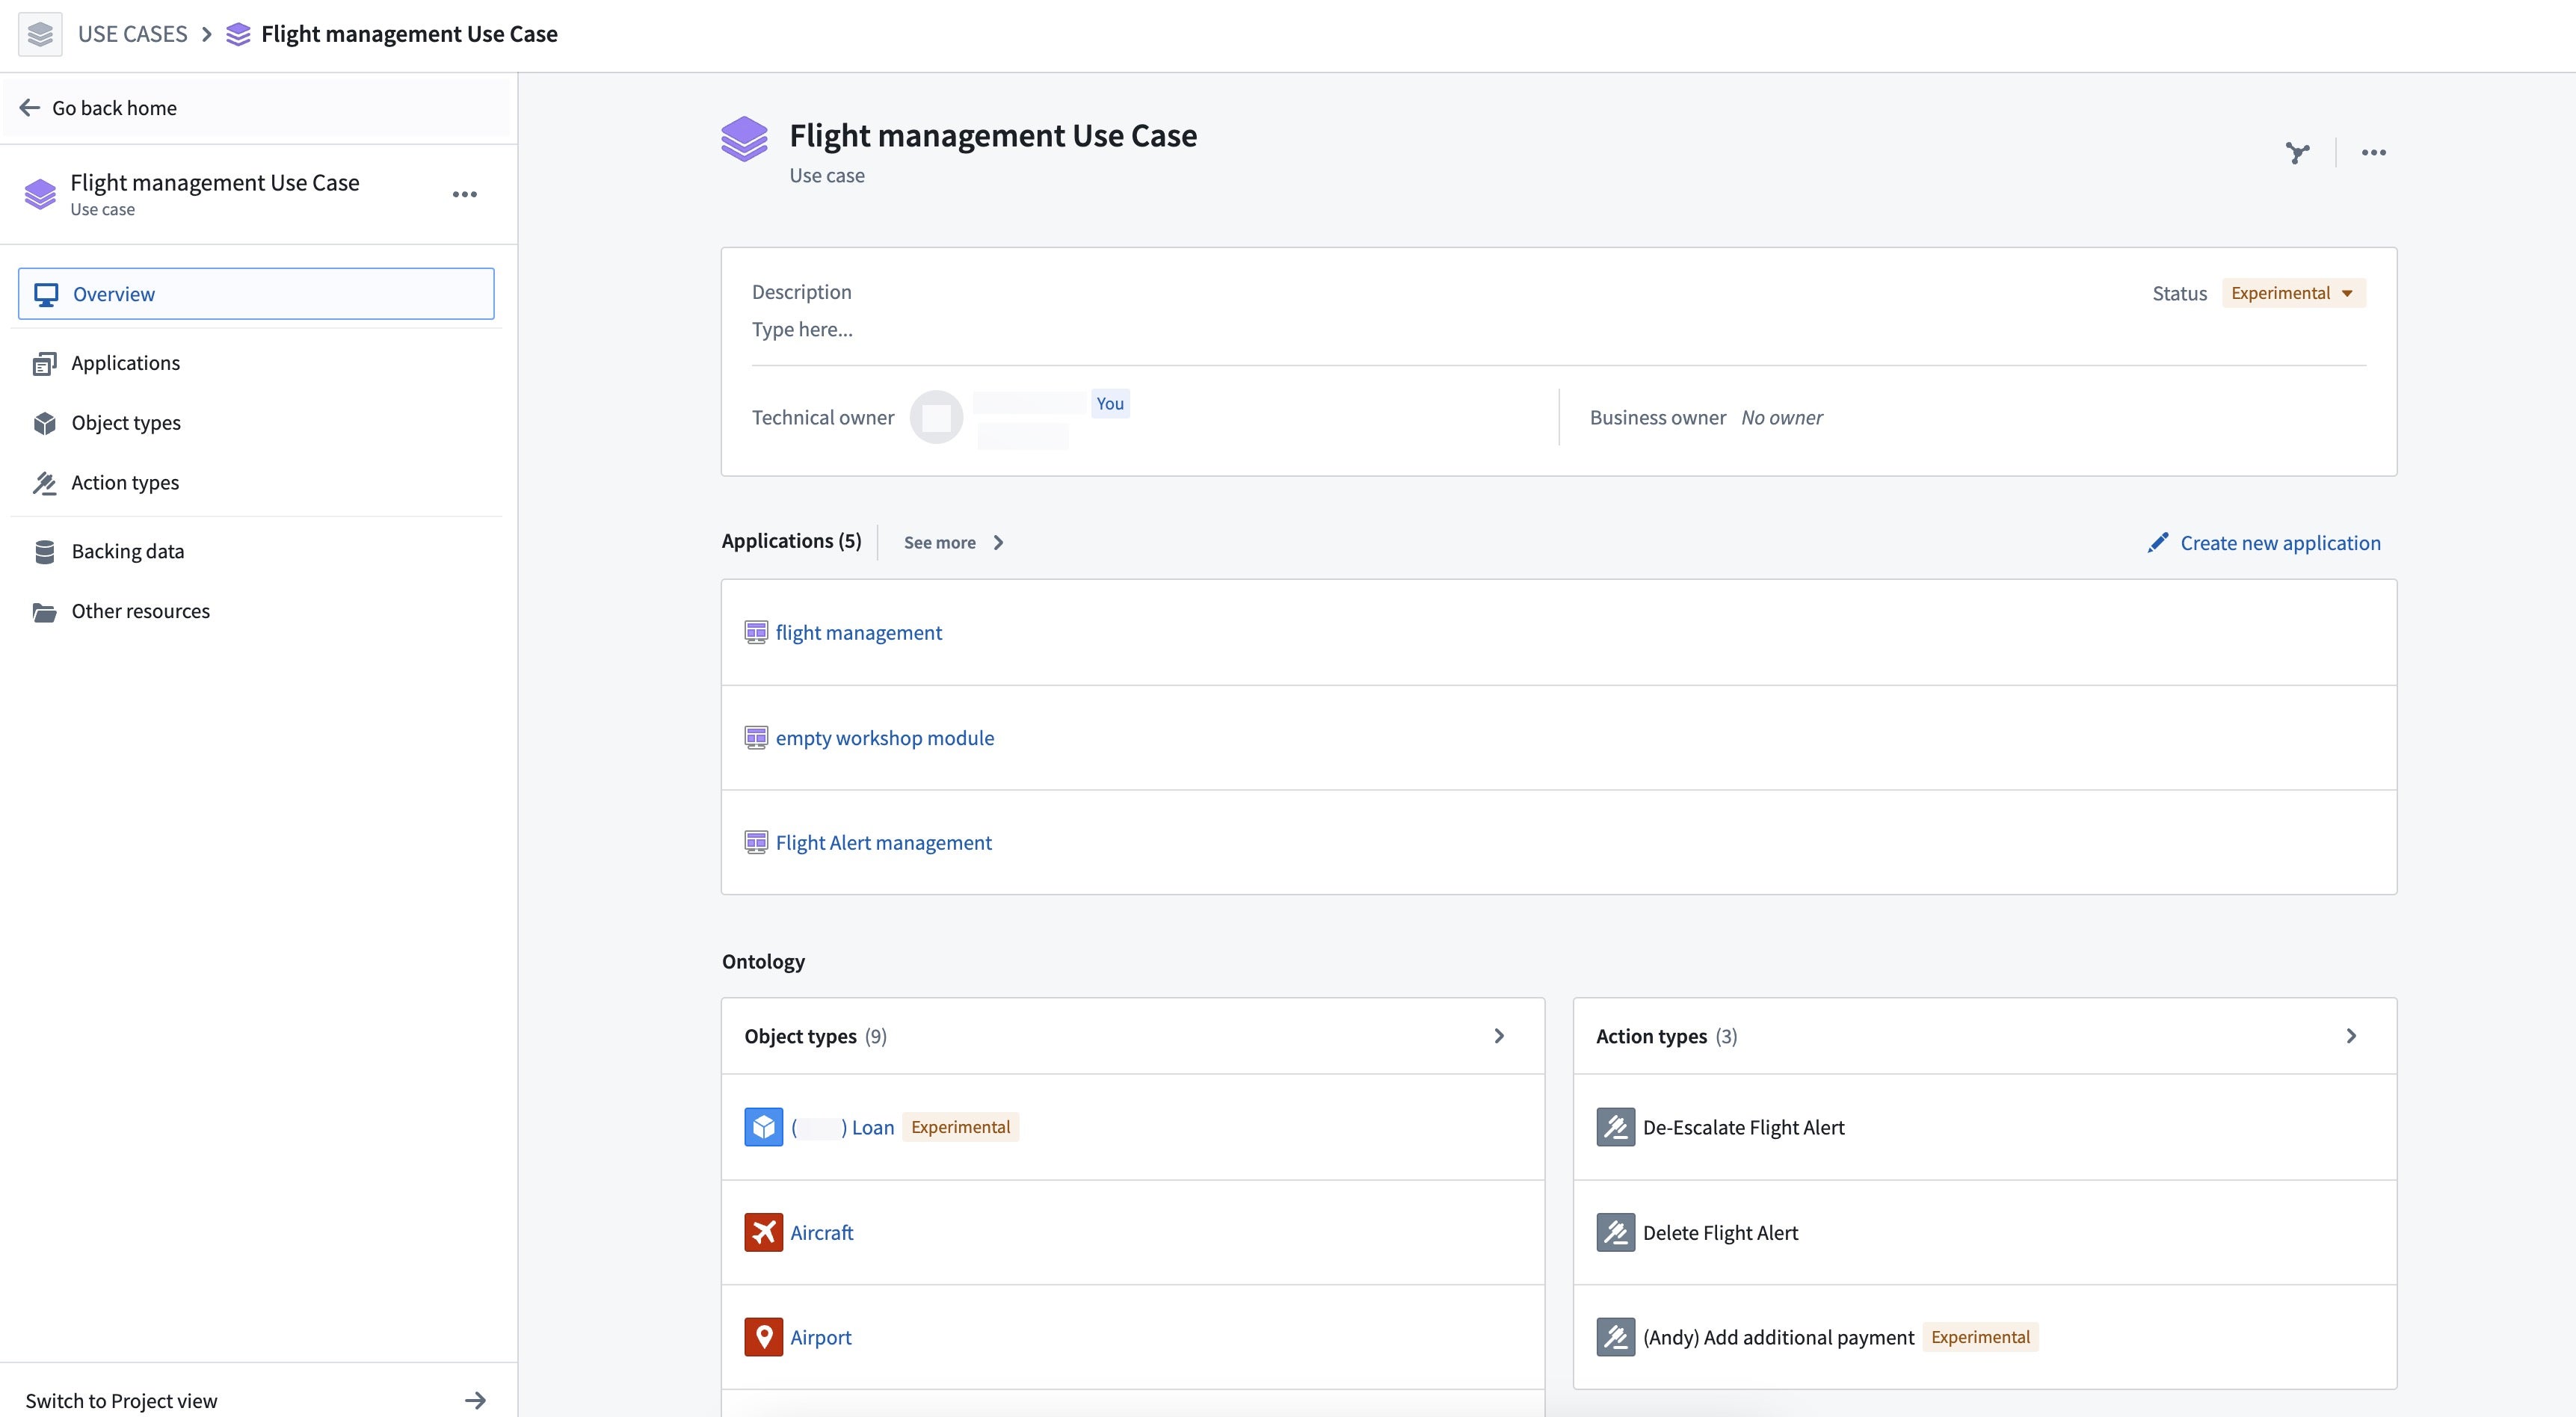Click the Aircraft object type link
Image resolution: width=2576 pixels, height=1417 pixels.
tap(822, 1232)
